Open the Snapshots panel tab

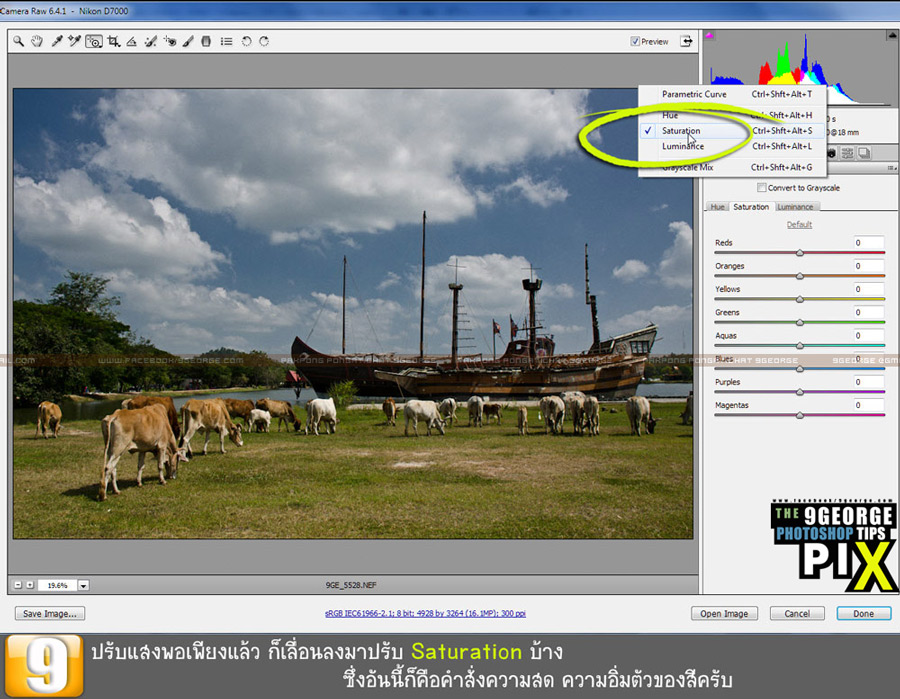click(864, 153)
